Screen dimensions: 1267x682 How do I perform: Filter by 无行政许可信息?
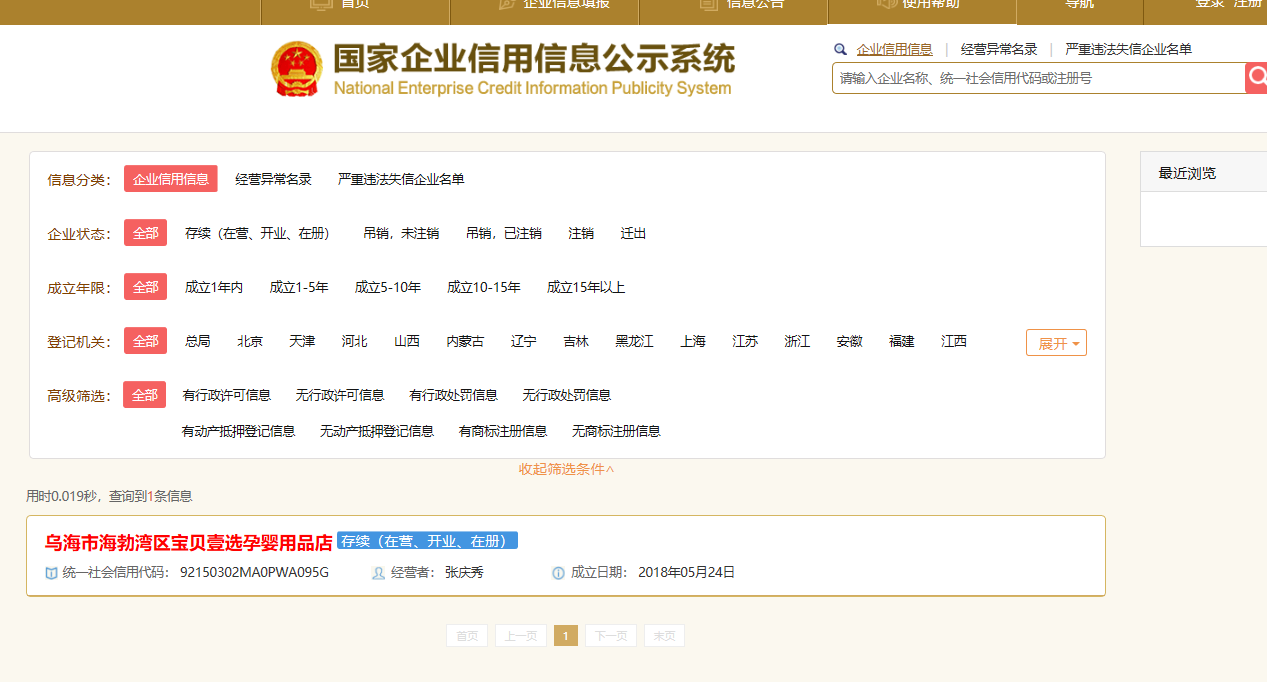pos(340,395)
